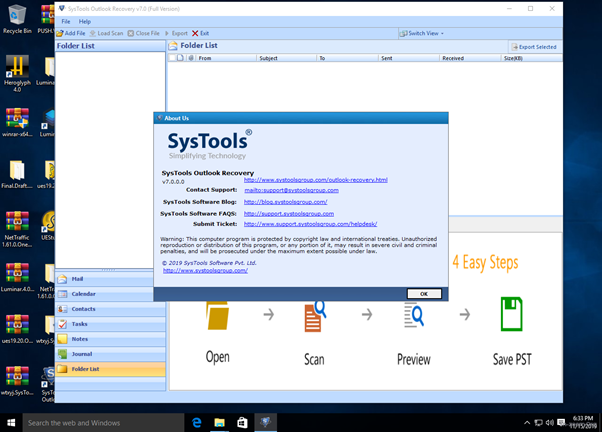602x432 pixels.
Task: Click the attachment column header icon
Action: click(191, 58)
